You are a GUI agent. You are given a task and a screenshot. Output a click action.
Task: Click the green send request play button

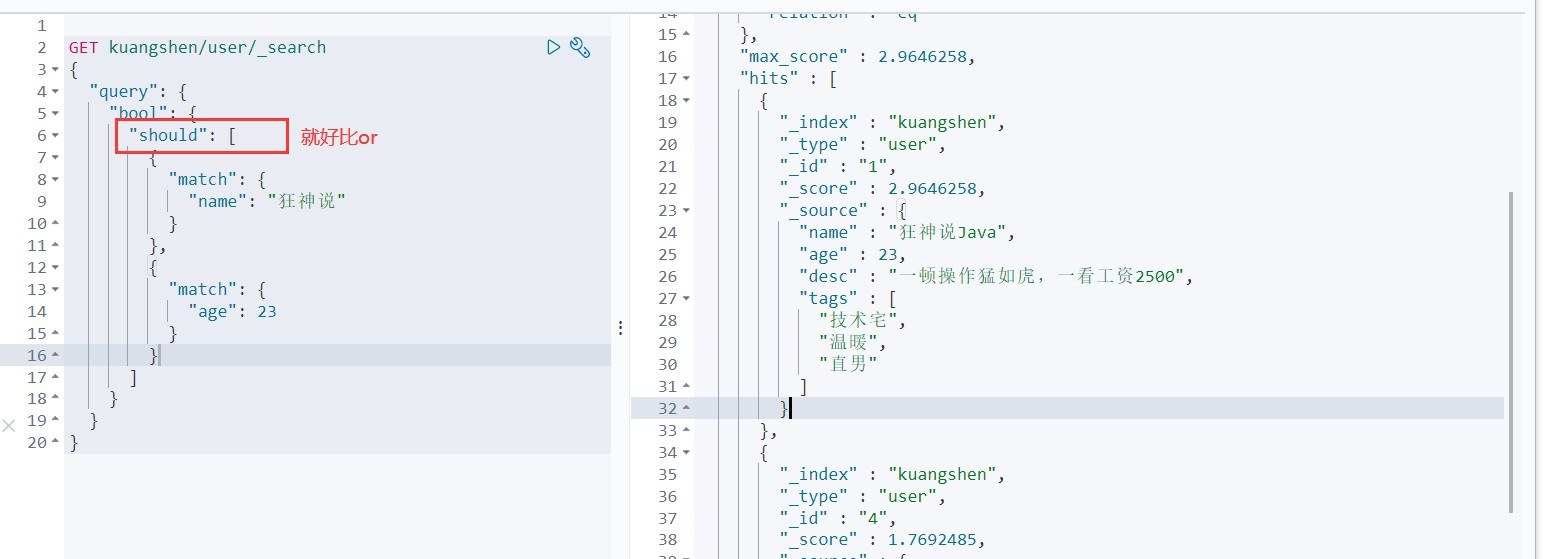(x=553, y=47)
